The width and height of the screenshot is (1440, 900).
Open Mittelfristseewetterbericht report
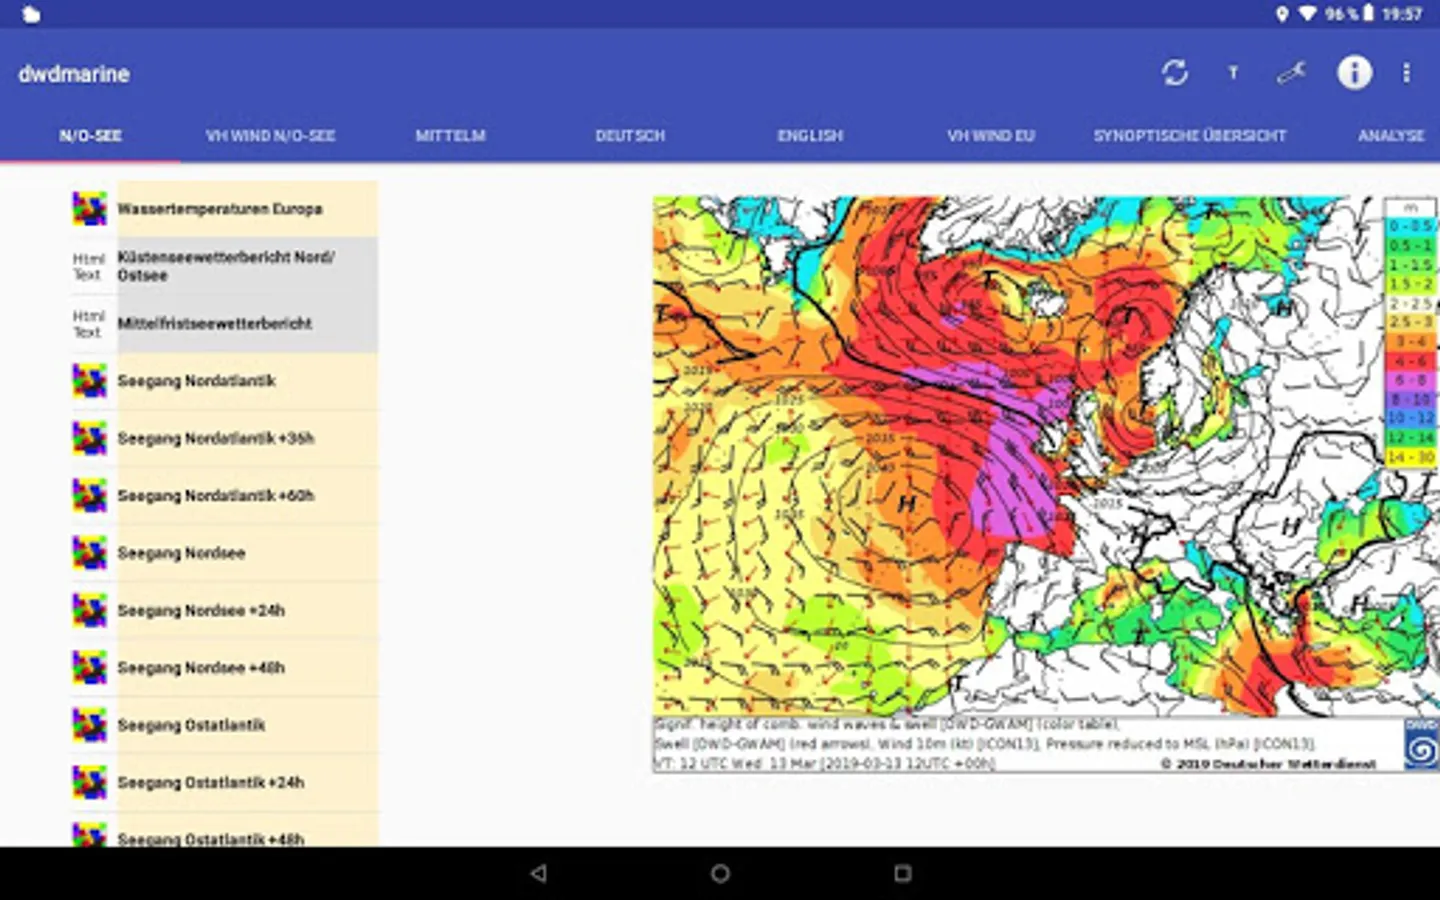(x=248, y=323)
